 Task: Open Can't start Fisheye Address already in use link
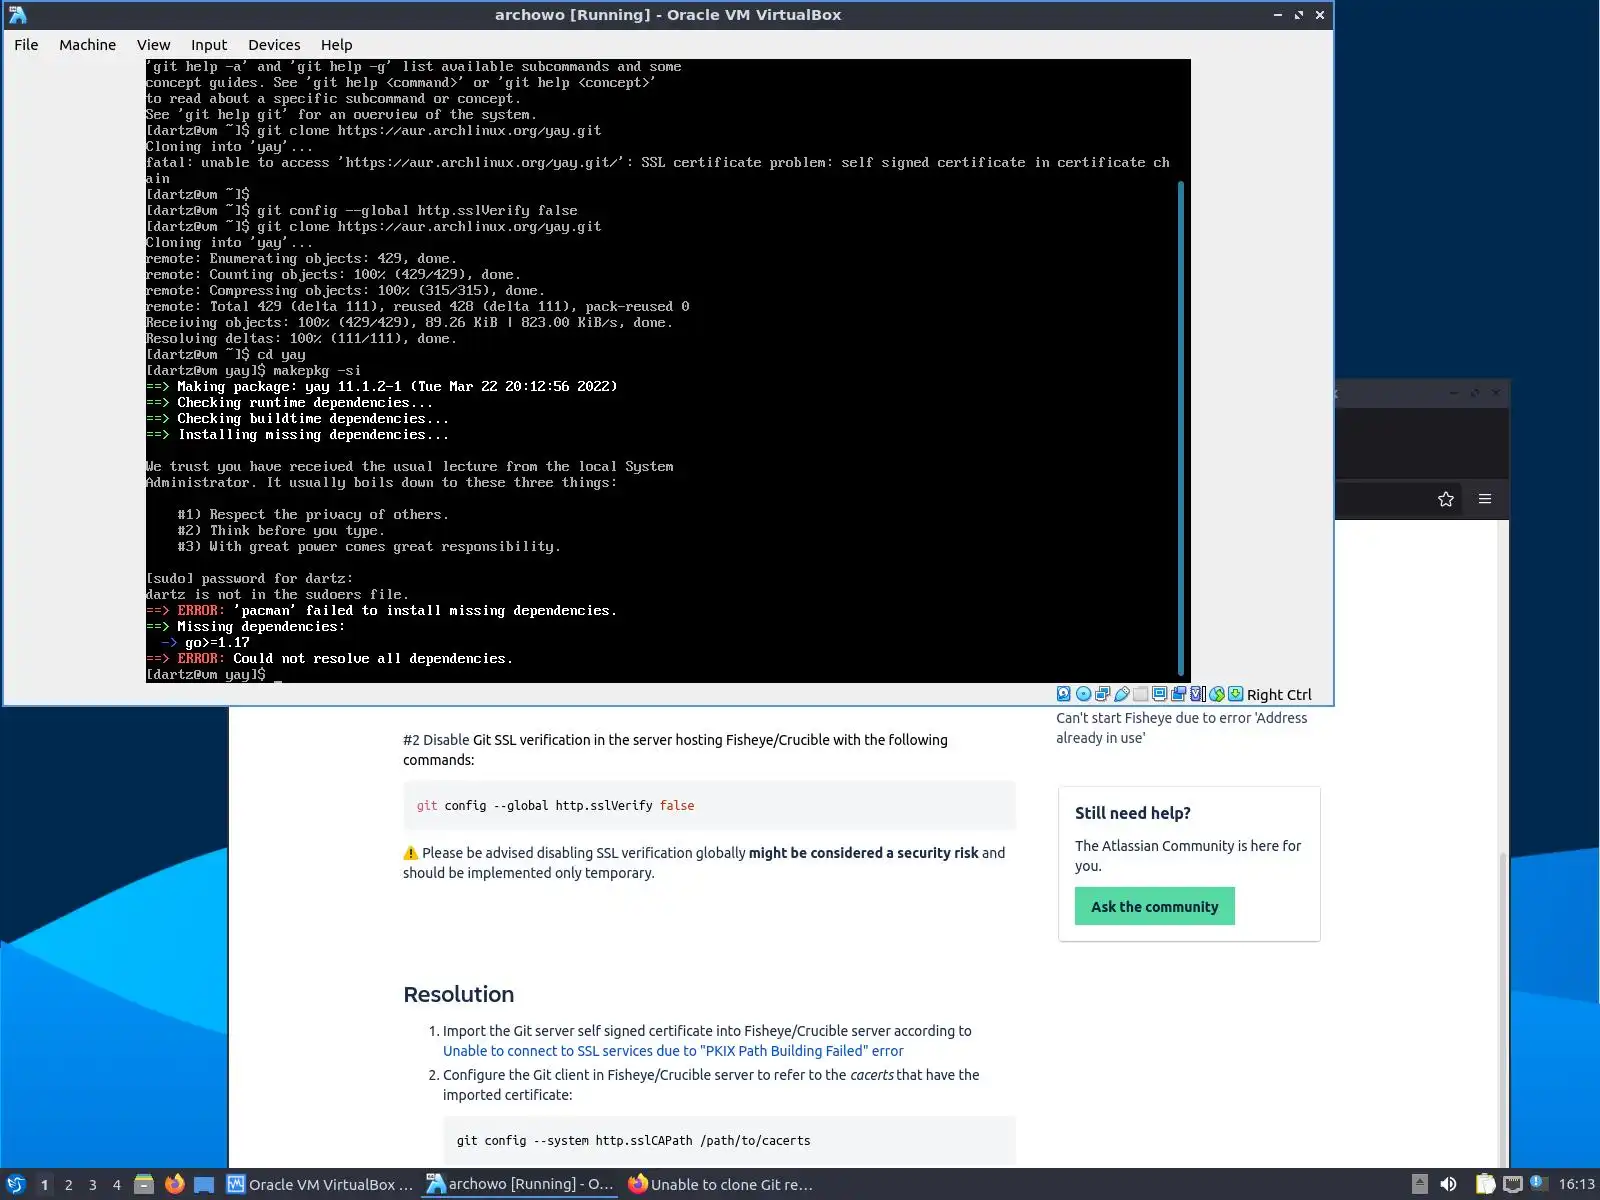[1181, 728]
